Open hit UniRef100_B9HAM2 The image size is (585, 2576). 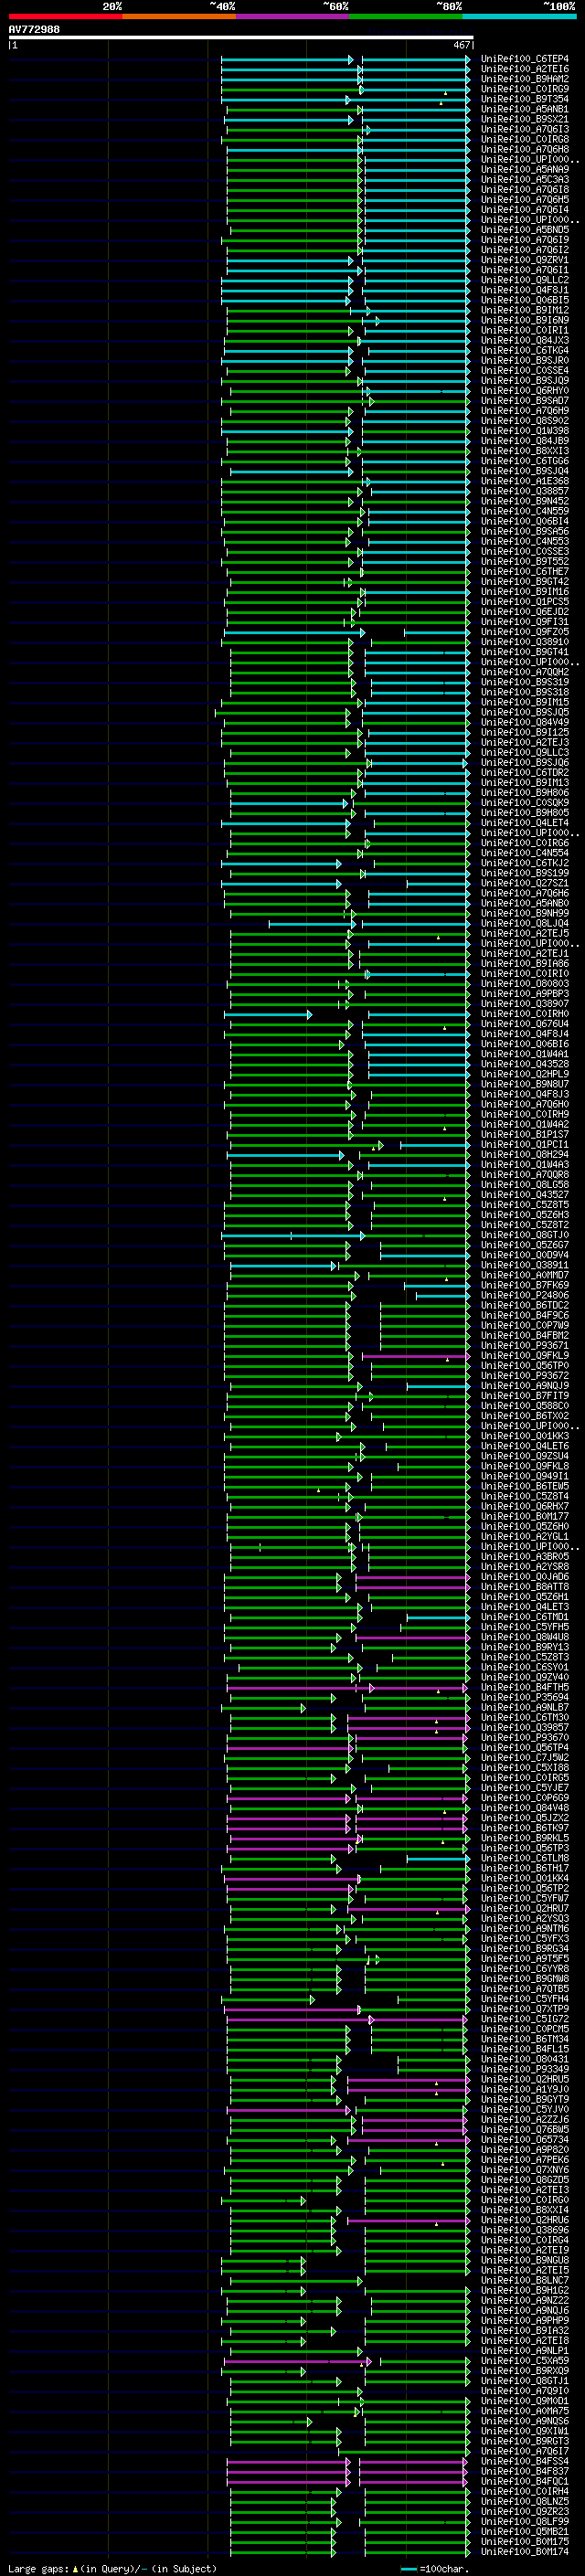525,79
